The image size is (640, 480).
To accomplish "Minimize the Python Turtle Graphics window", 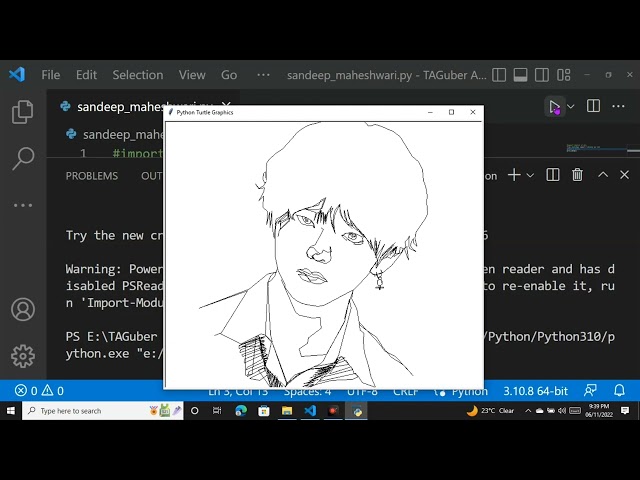I will [430, 112].
